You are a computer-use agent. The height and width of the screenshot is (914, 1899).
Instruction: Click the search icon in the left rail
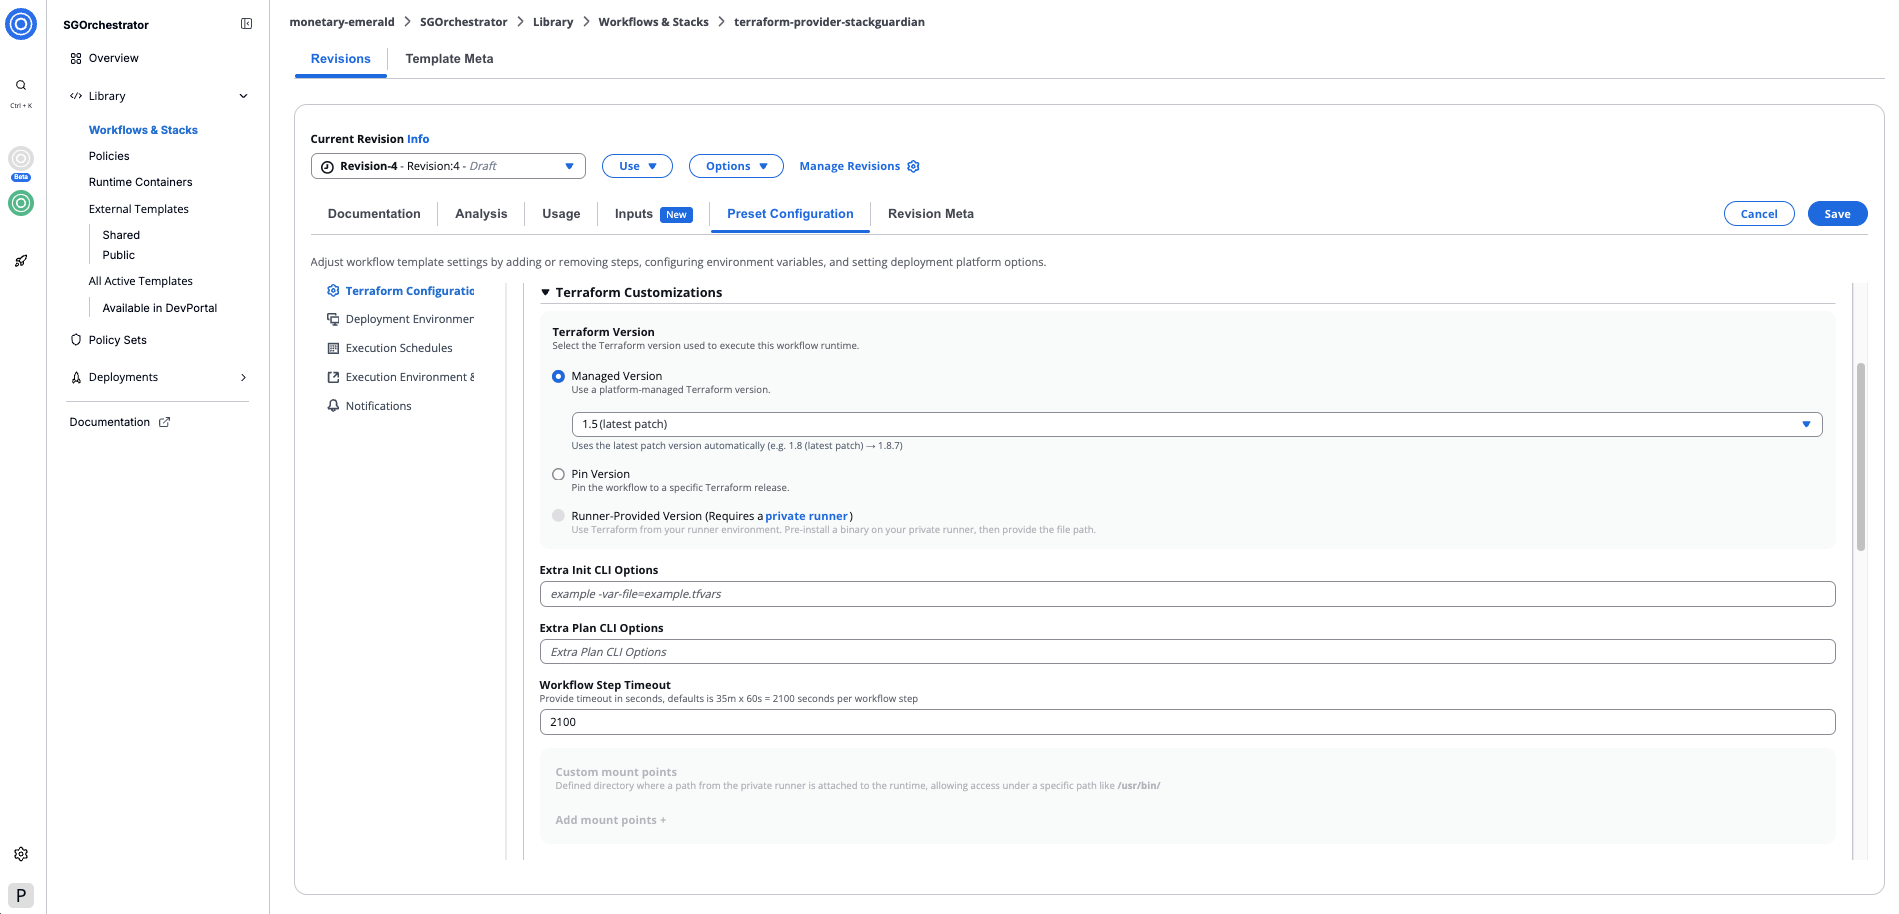point(20,84)
